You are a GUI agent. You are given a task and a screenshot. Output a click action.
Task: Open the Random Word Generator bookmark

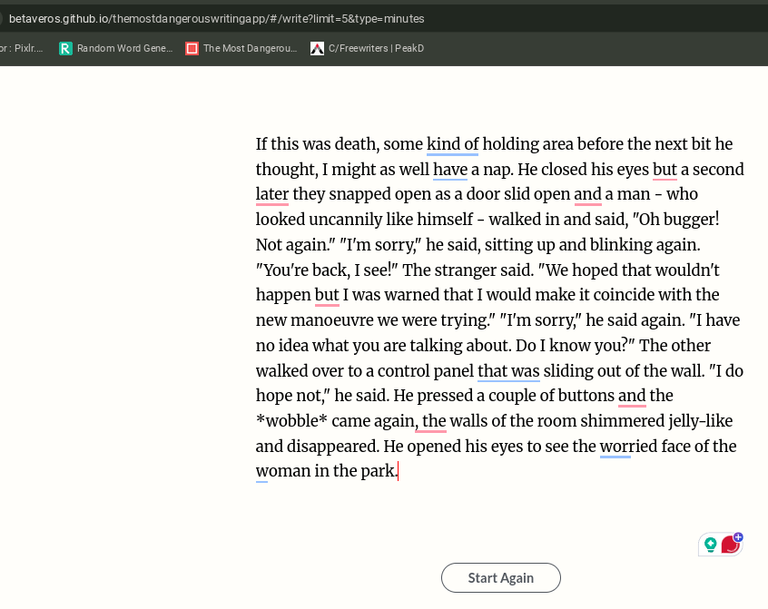tap(116, 48)
